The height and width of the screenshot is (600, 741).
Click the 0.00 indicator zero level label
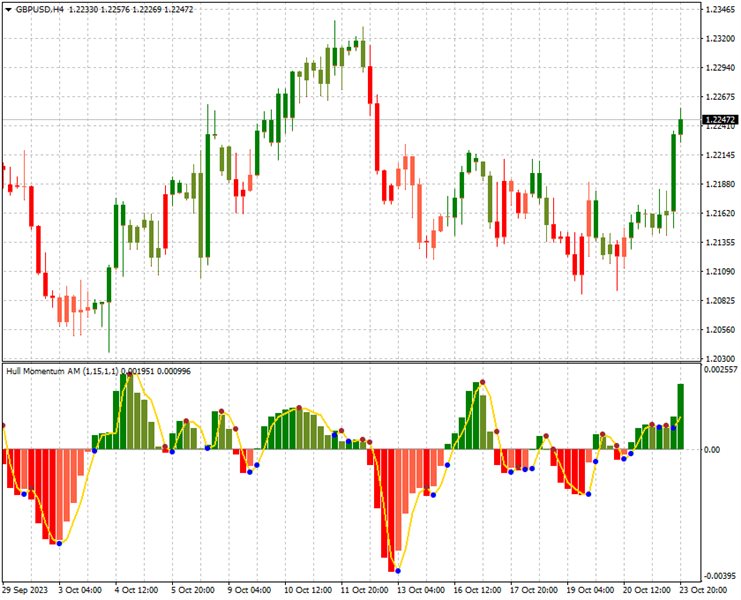(x=712, y=449)
